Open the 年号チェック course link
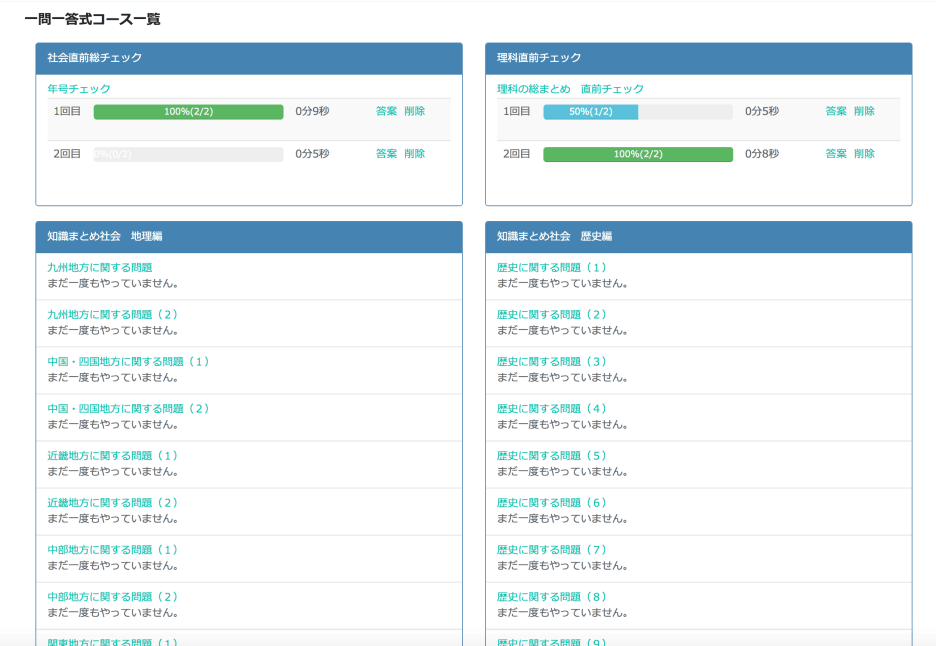The height and width of the screenshot is (646, 936). (79, 89)
